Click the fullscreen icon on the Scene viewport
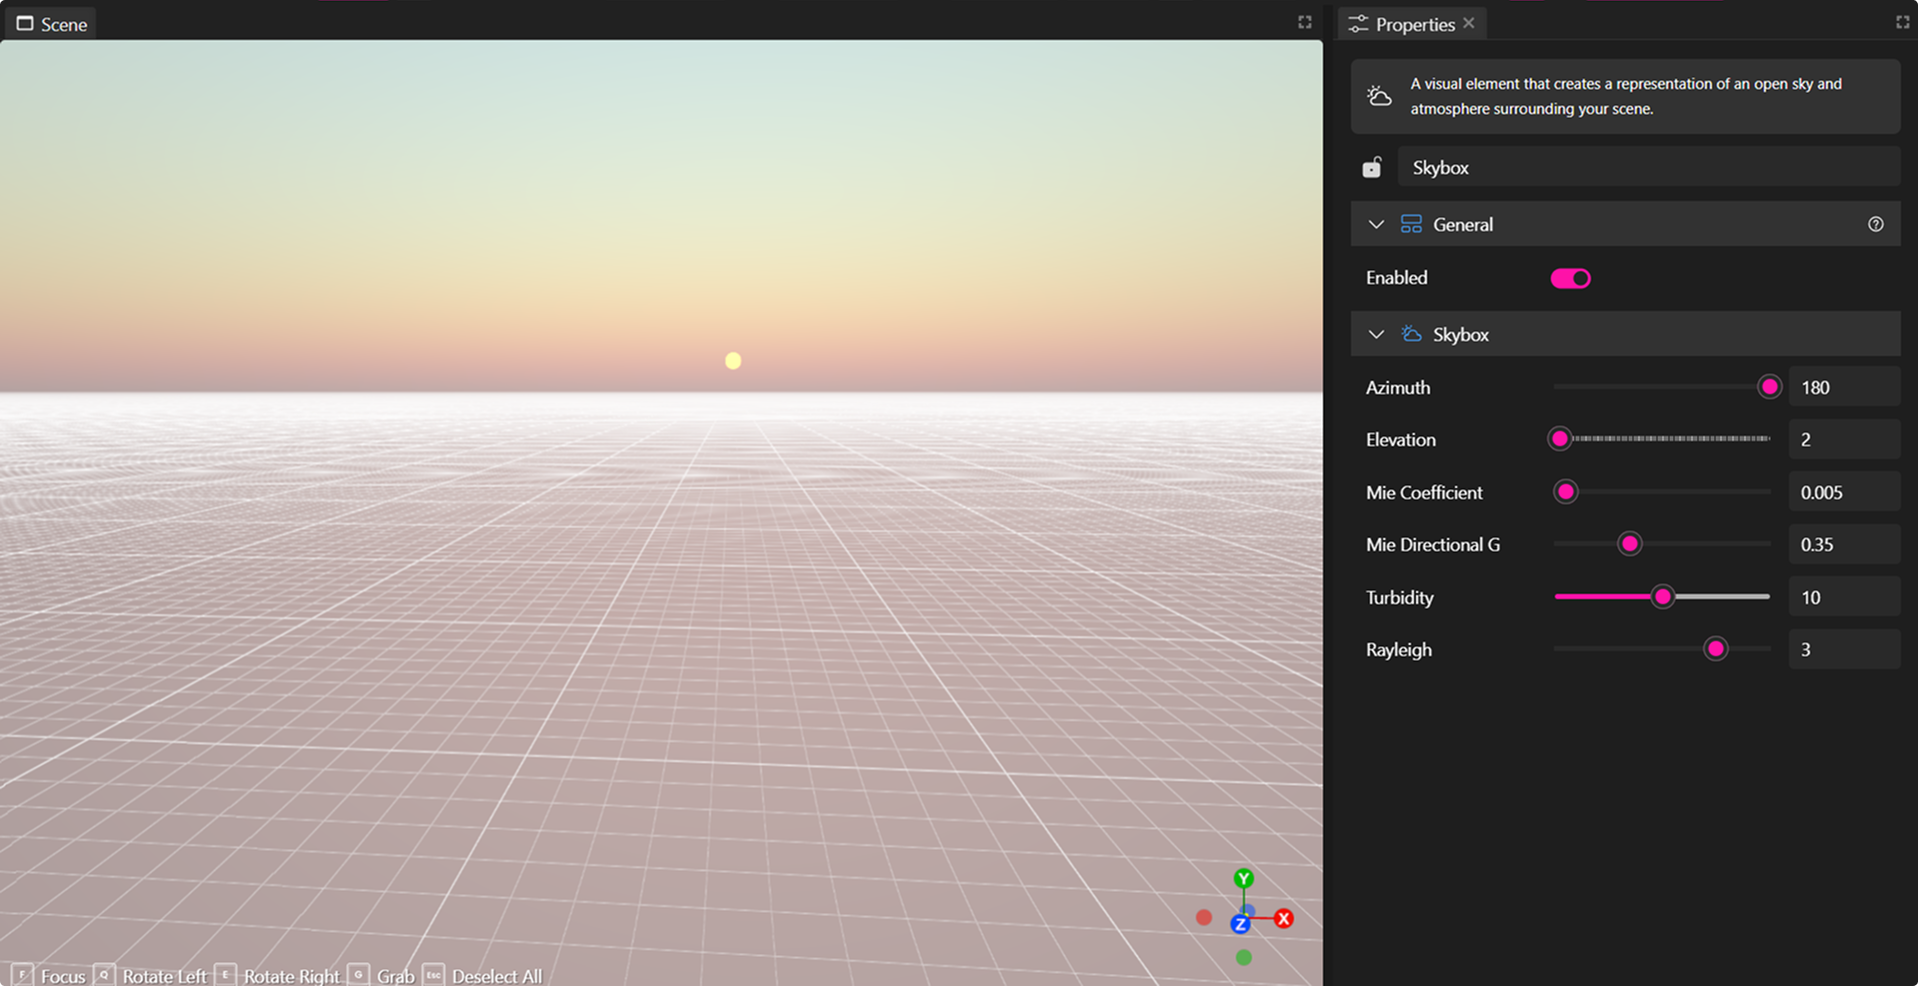This screenshot has width=1918, height=986. click(x=1304, y=21)
